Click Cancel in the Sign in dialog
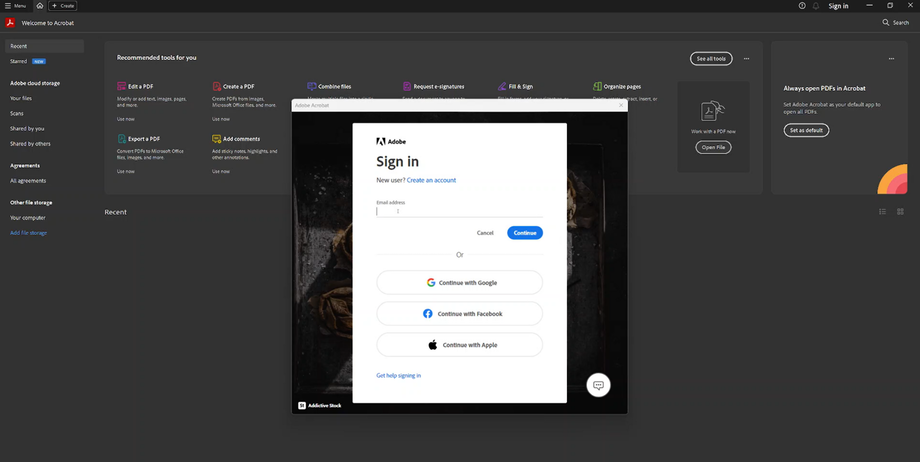920x462 pixels. tap(485, 233)
